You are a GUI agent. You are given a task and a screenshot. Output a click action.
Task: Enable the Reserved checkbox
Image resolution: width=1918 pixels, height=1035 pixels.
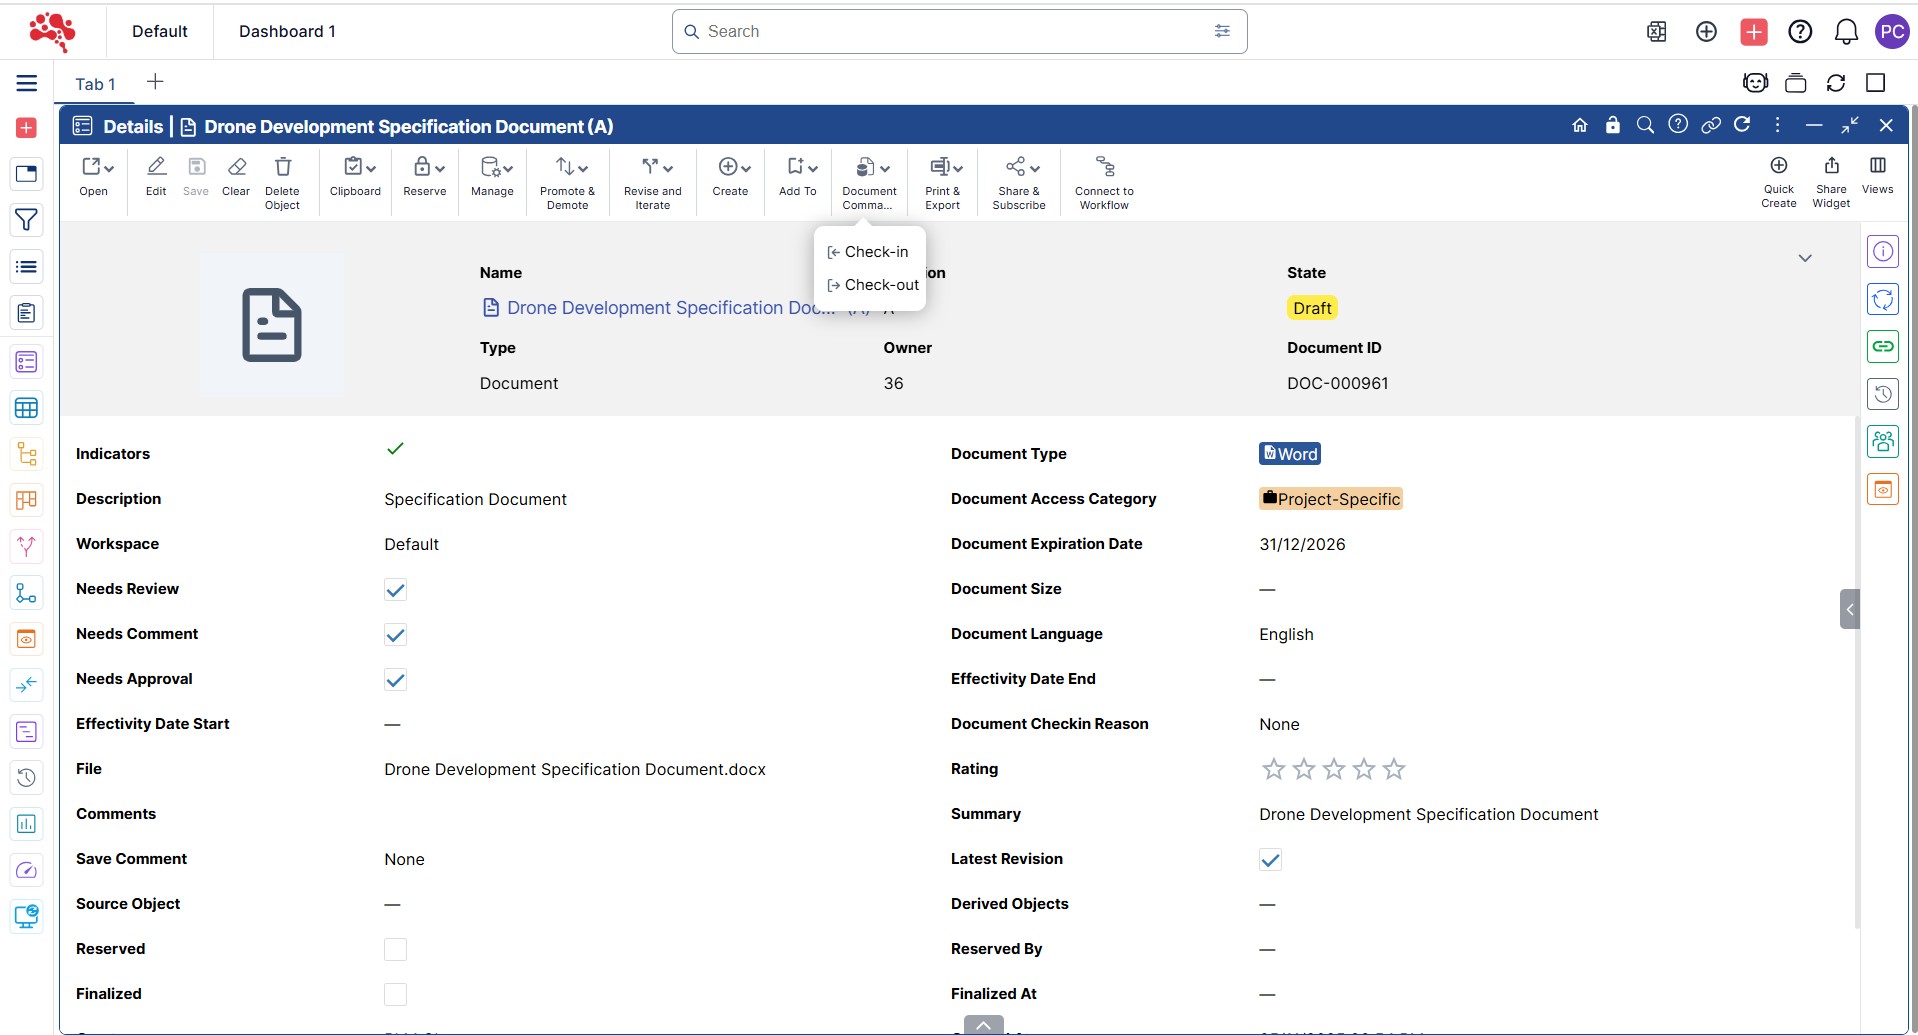395,950
